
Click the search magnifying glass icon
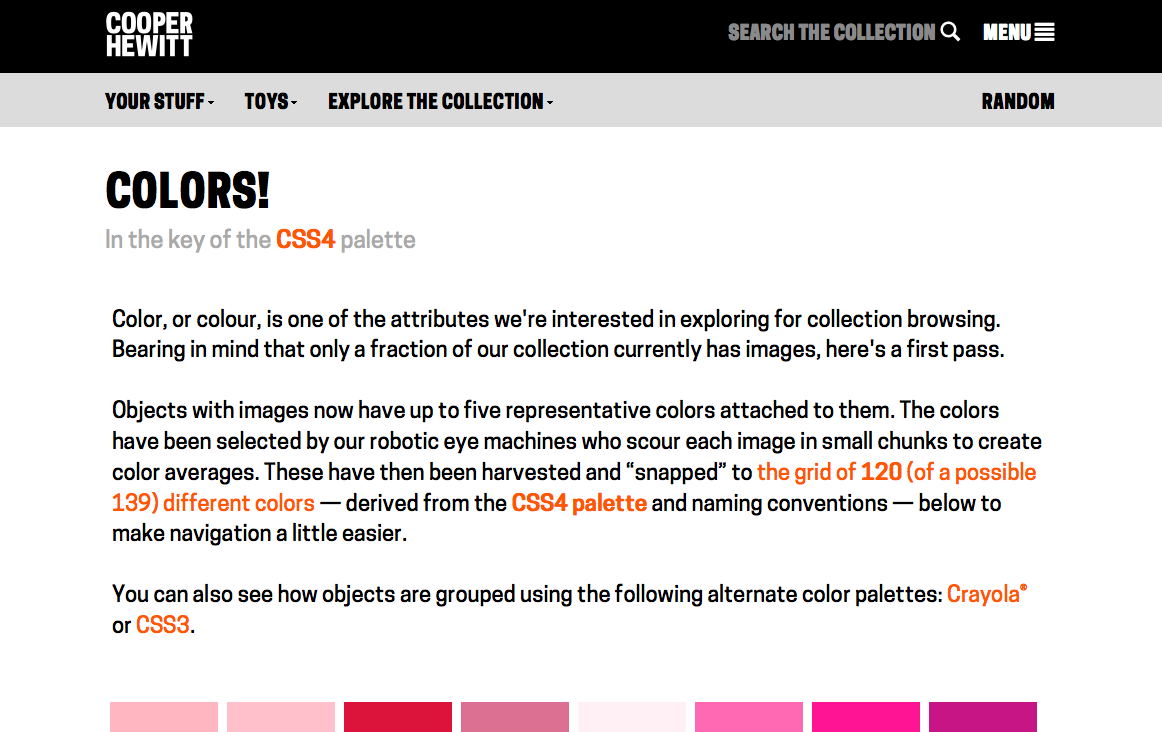click(x=950, y=32)
